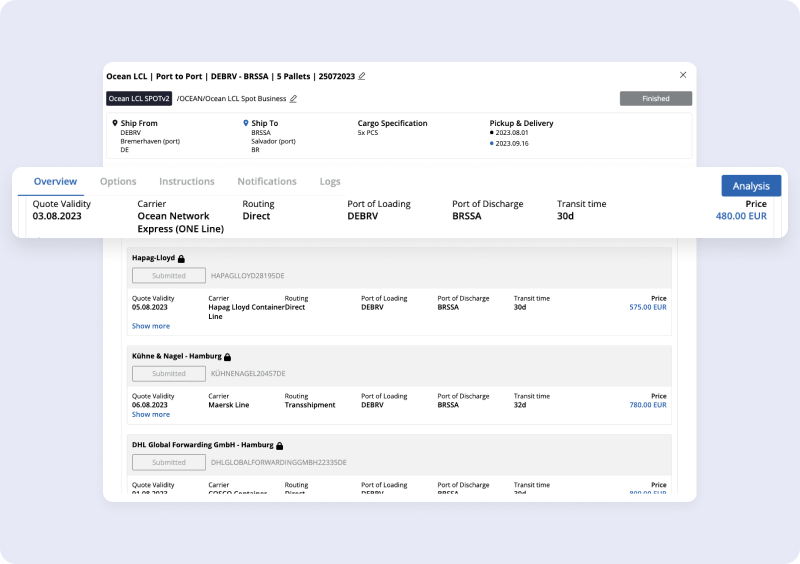Go to the Notifications tab
The height and width of the screenshot is (564, 800).
(x=267, y=181)
